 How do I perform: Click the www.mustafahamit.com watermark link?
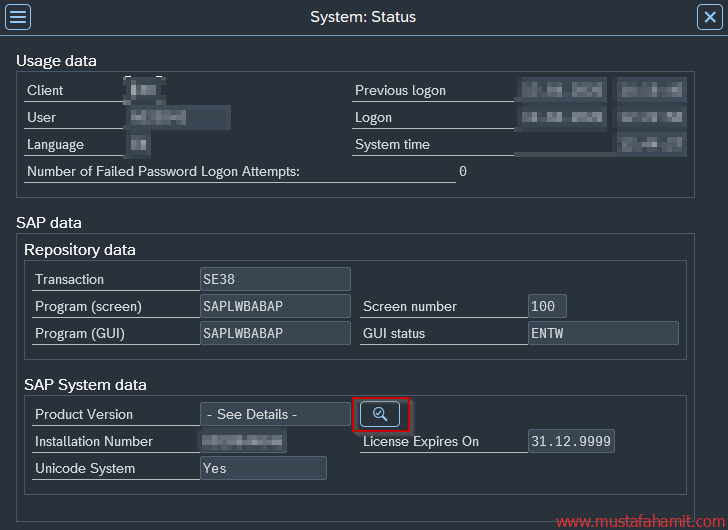(x=639, y=521)
